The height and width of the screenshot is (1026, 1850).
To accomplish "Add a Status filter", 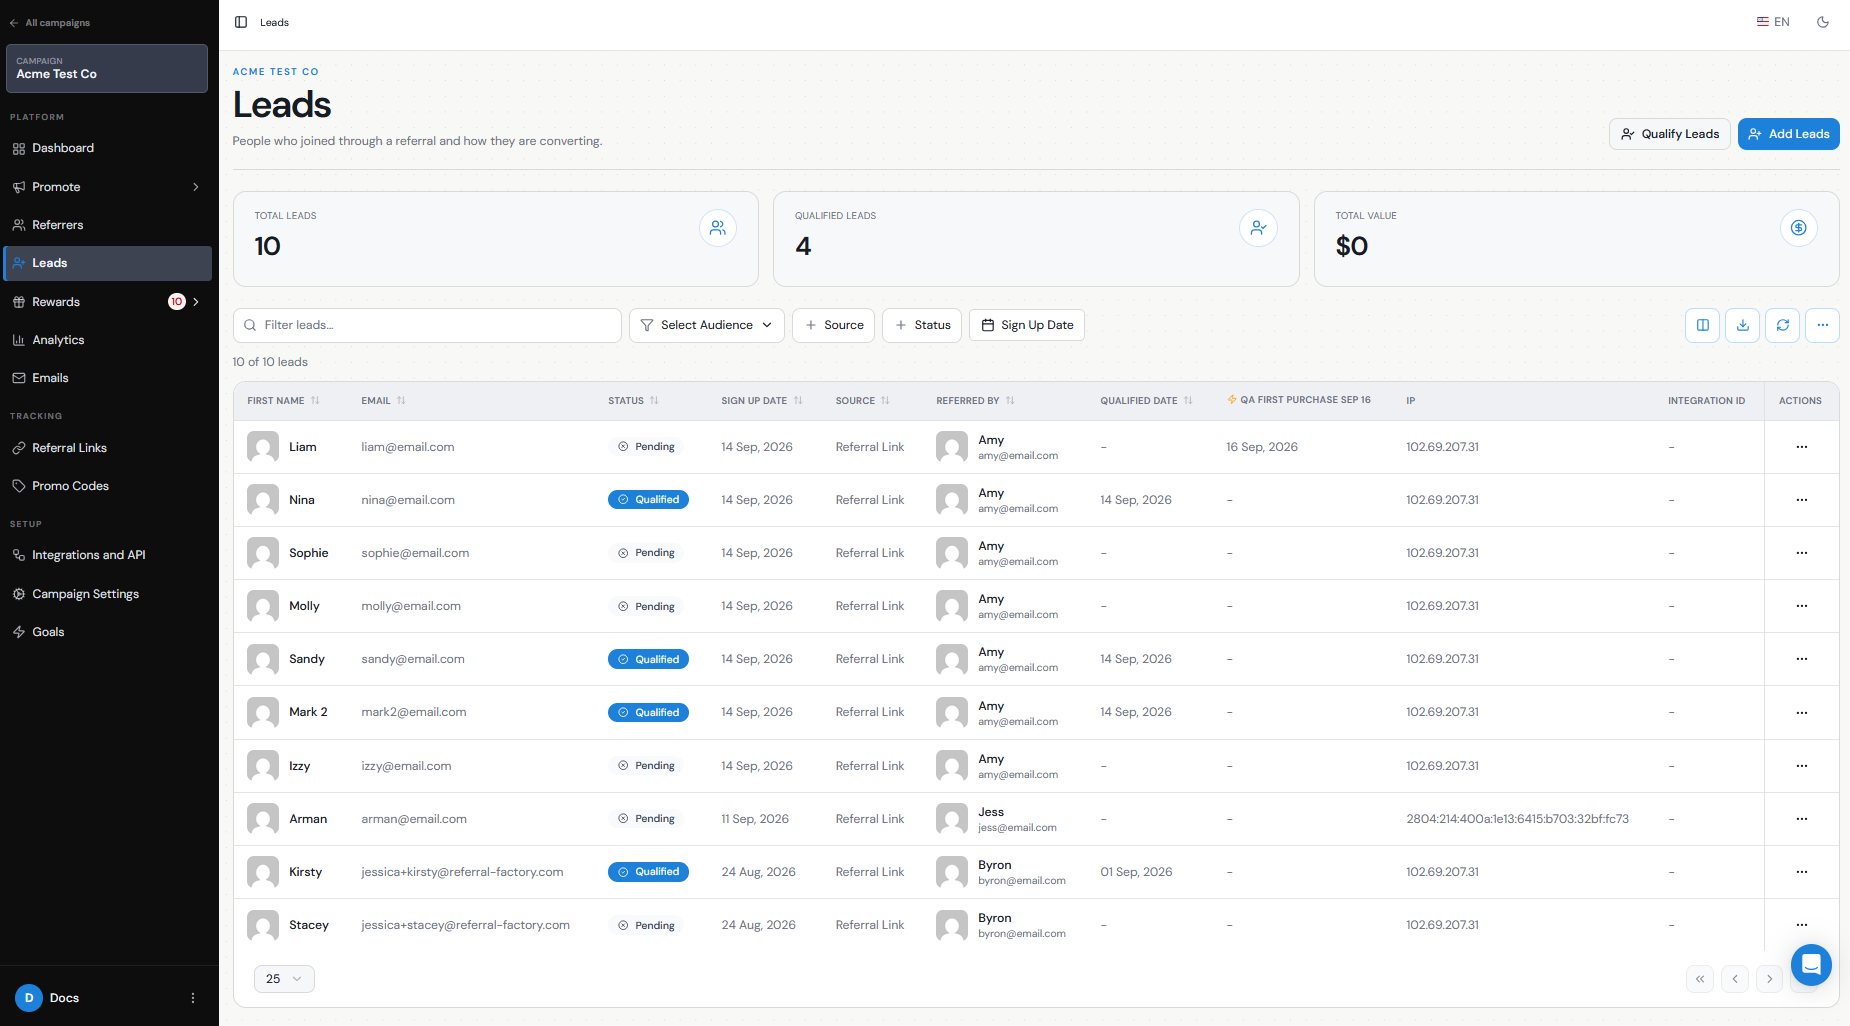I will pyautogui.click(x=922, y=325).
